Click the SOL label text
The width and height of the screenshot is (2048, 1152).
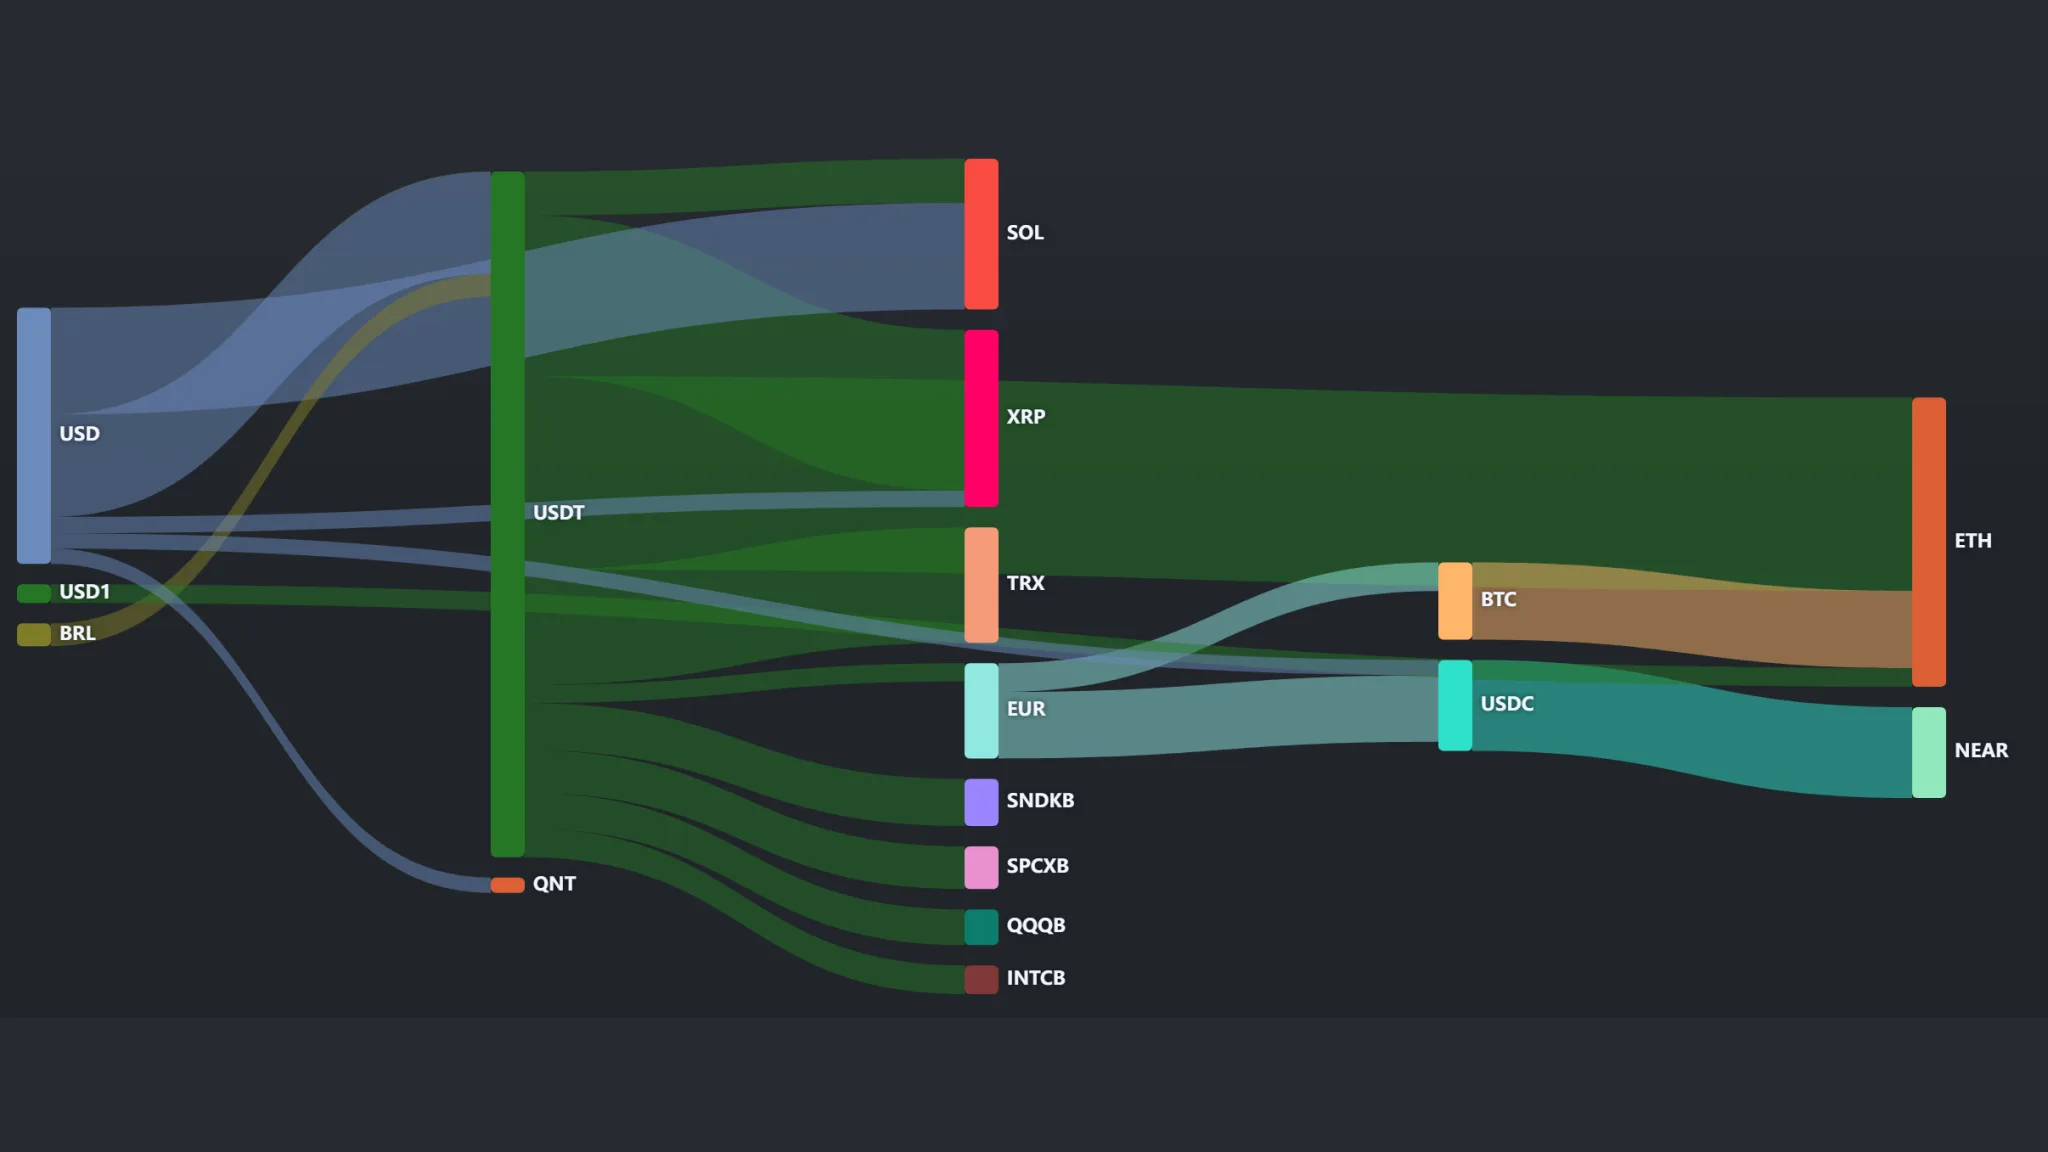point(1025,233)
